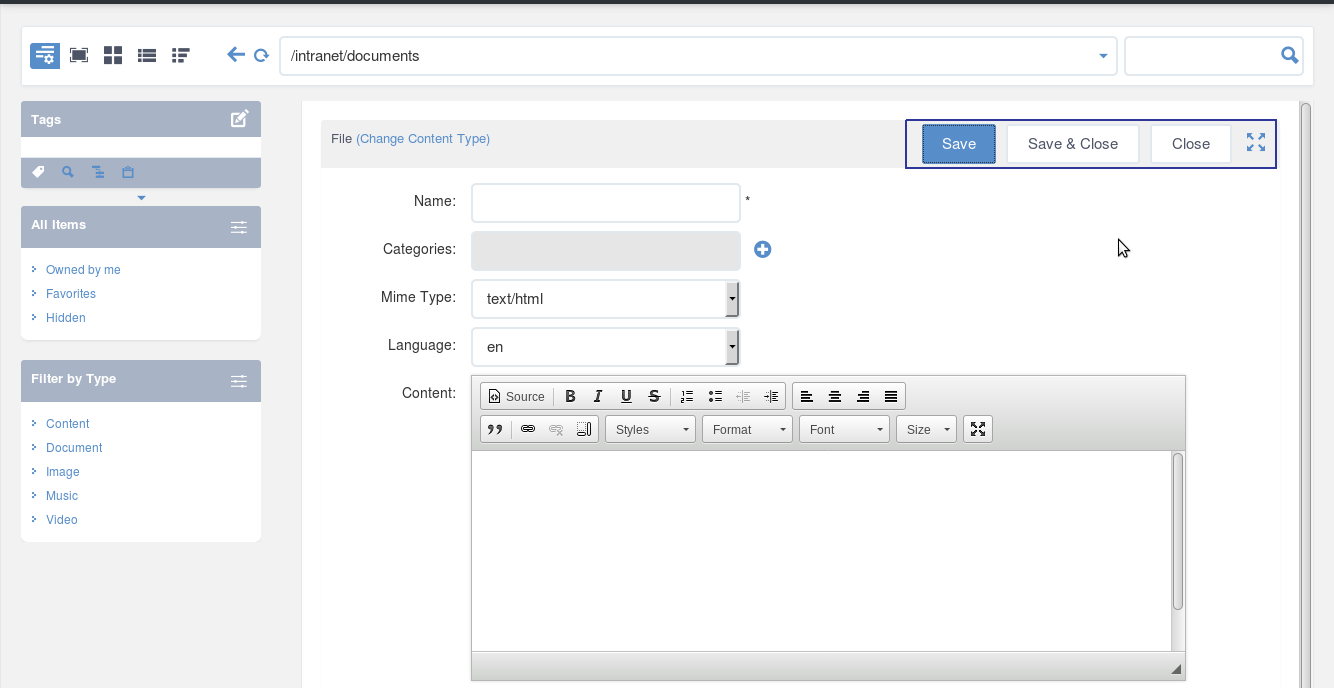Justify text alignment
Viewport: 1334px width, 688px height.
tap(891, 396)
